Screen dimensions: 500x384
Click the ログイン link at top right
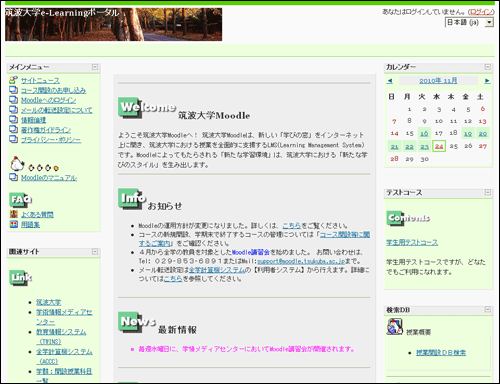click(481, 12)
